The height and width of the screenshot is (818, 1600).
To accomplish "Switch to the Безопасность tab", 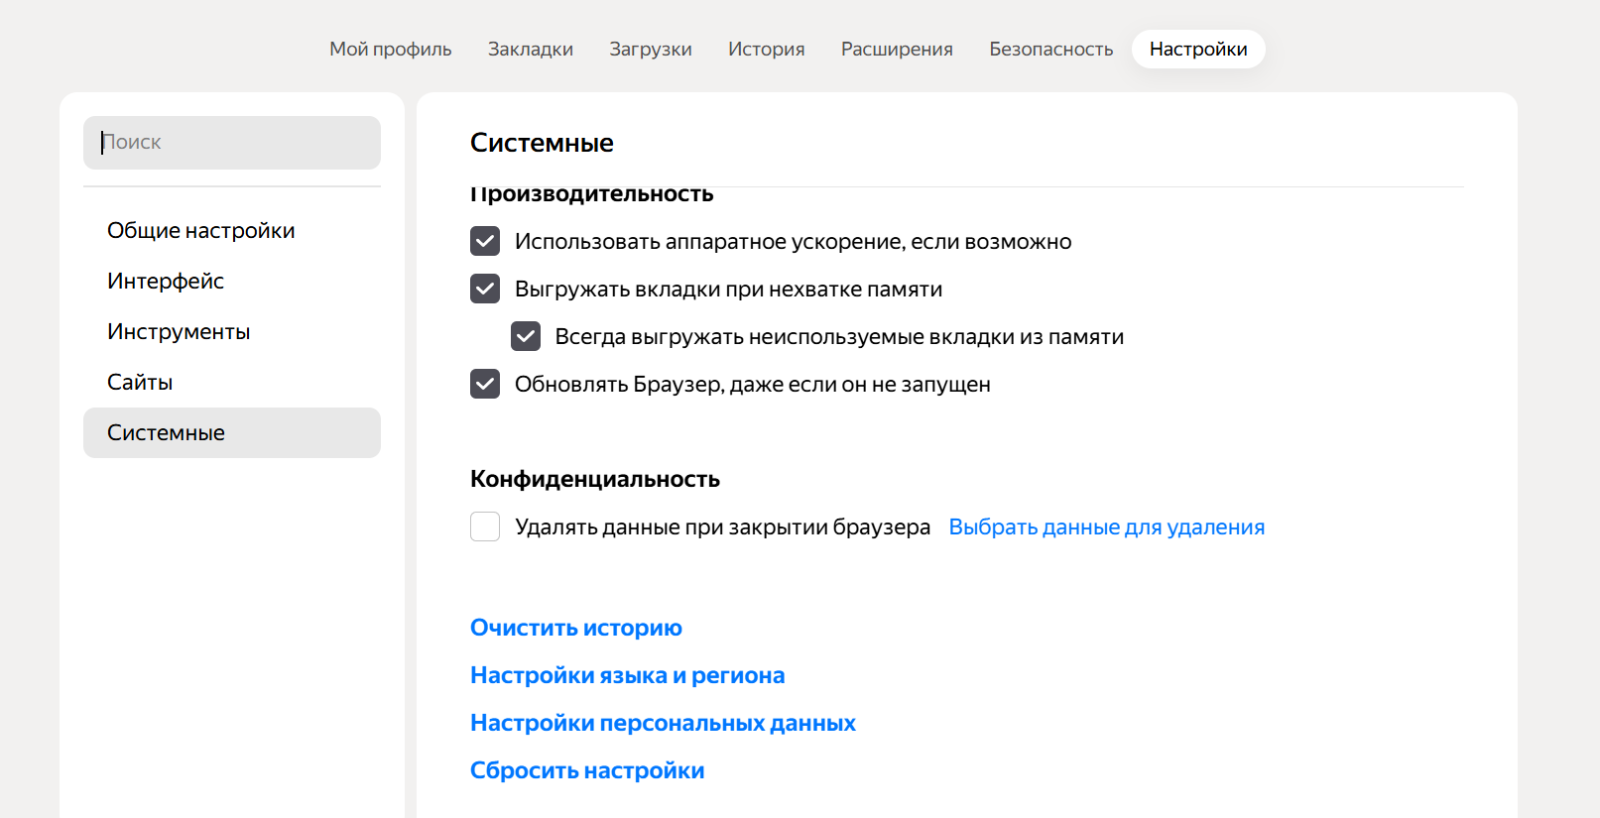I will pos(1051,49).
